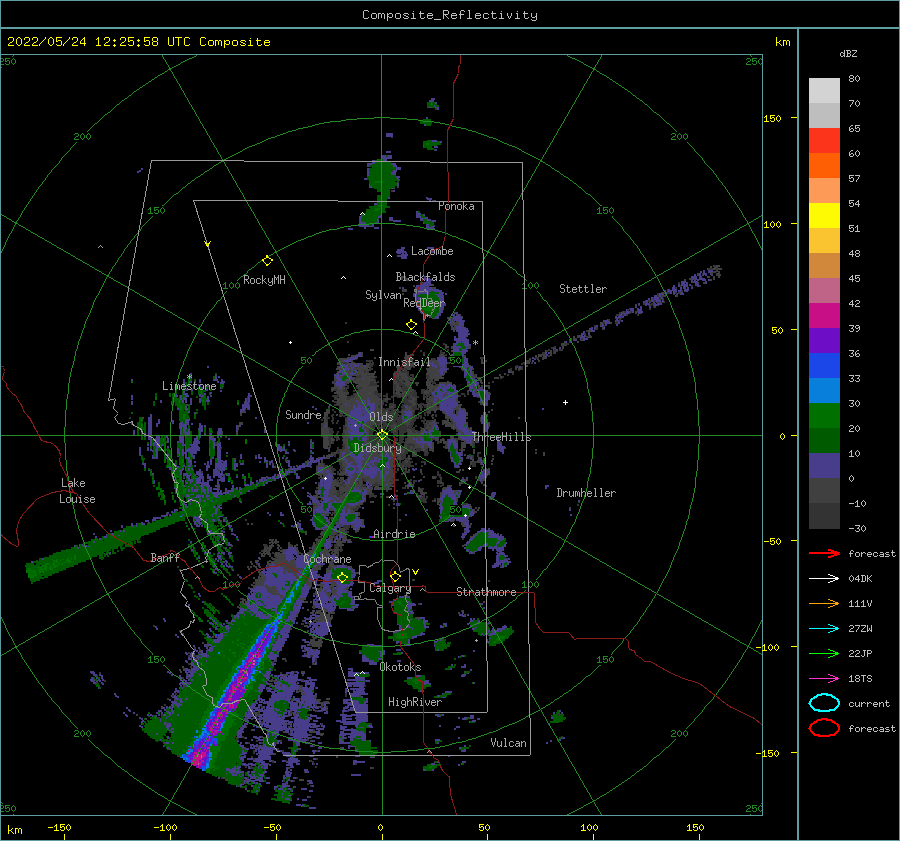The height and width of the screenshot is (841, 900).
Task: Click the Calgary city label
Action: (390, 588)
